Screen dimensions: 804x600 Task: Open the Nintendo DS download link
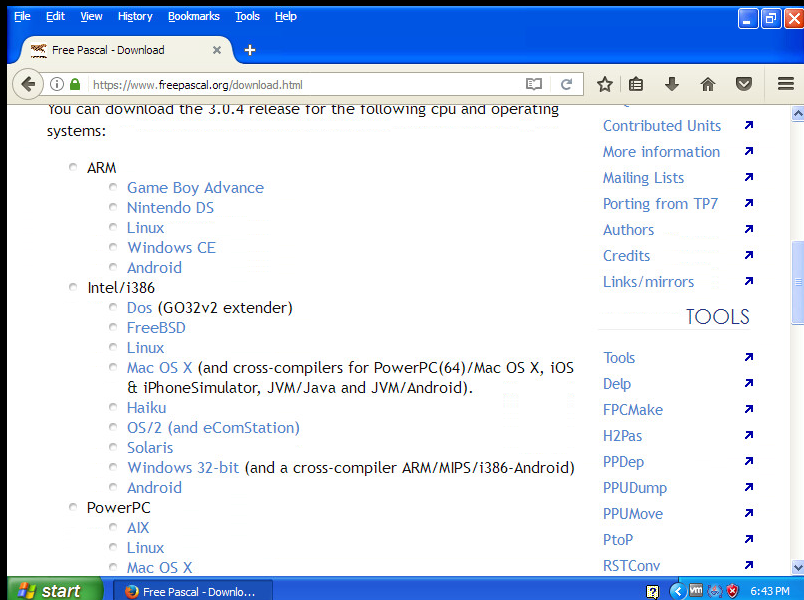tap(170, 208)
